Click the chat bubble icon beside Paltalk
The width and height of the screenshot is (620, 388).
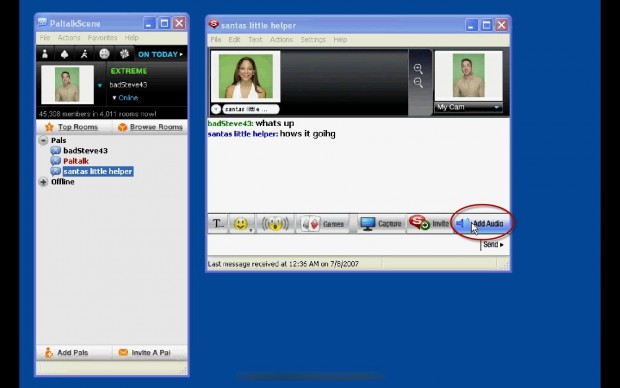point(55,161)
